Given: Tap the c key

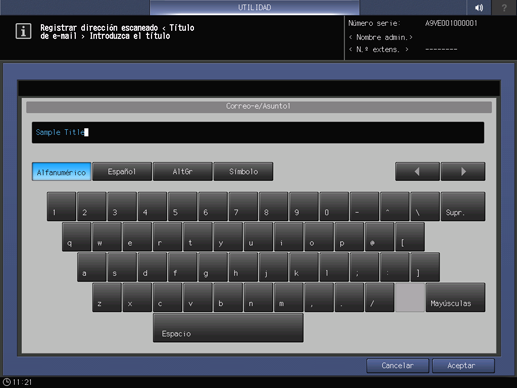Looking at the screenshot, I should [x=167, y=297].
